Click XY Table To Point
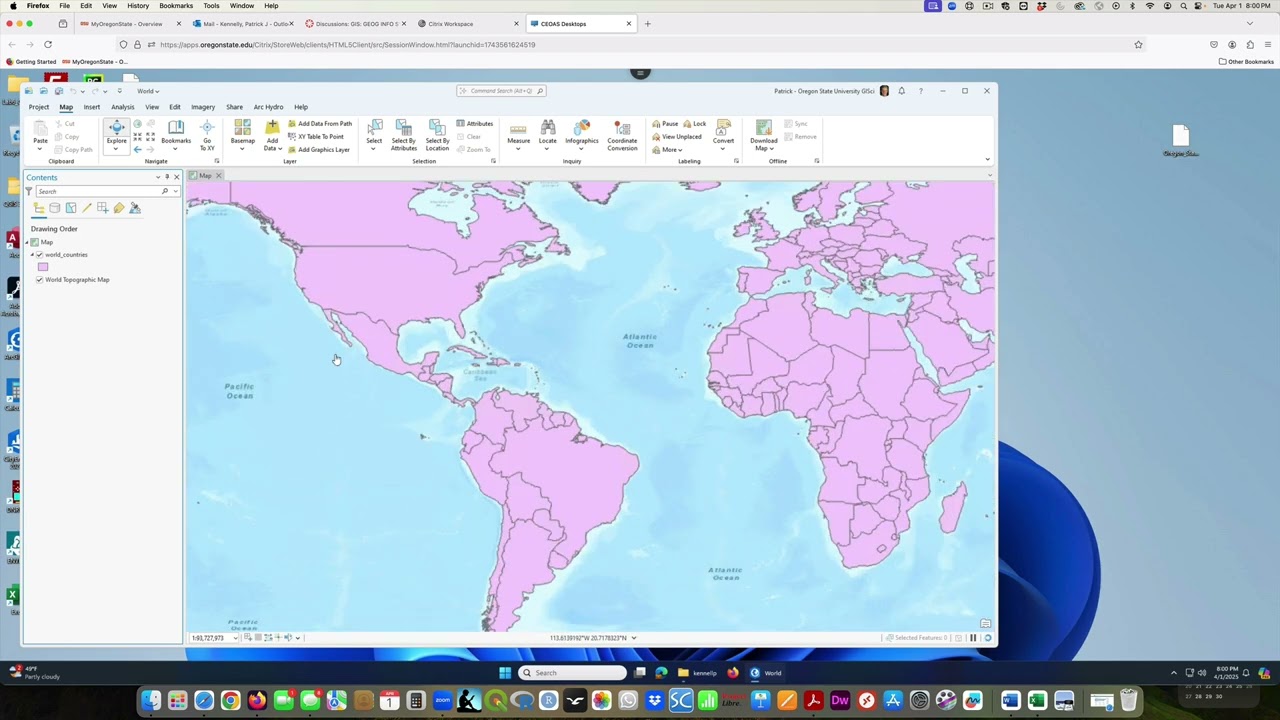1280x720 pixels. tap(315, 137)
